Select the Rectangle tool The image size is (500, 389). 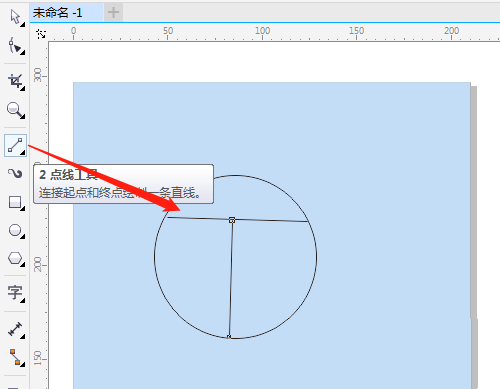(15, 202)
